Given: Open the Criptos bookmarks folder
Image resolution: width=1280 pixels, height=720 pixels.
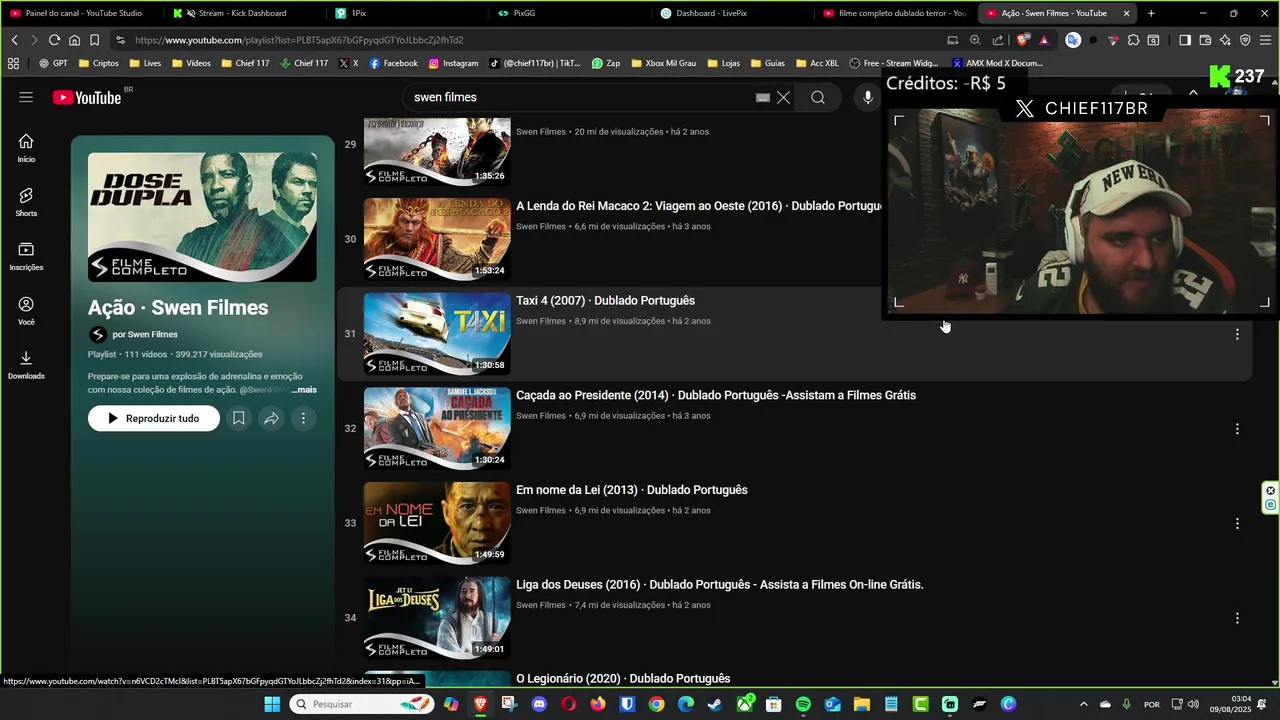Looking at the screenshot, I should click(x=98, y=63).
